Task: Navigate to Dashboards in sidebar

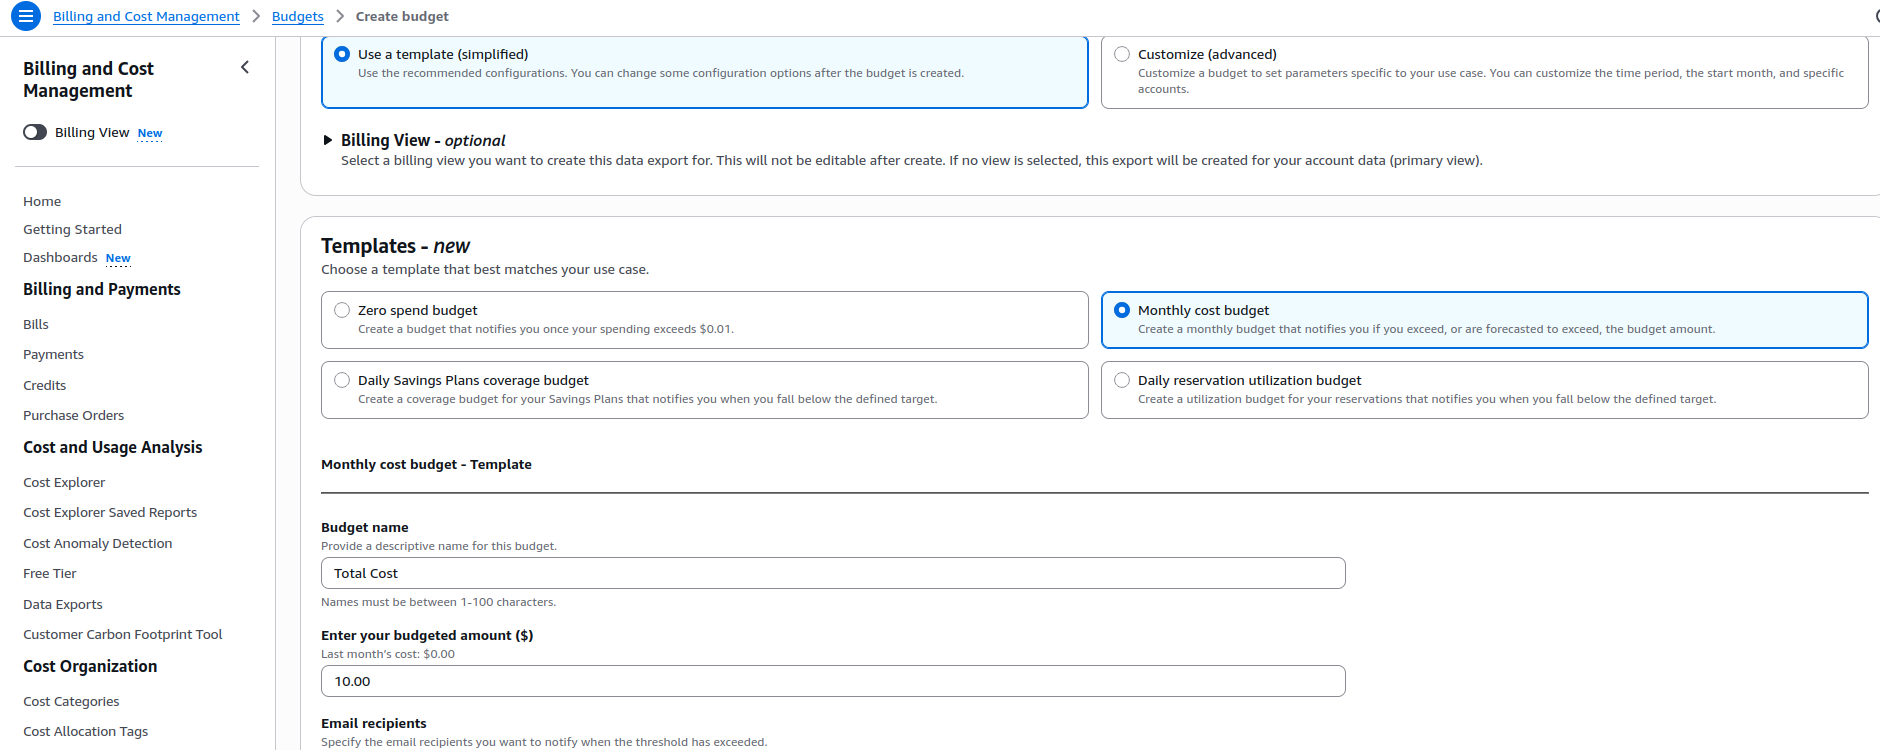Action: 60,257
